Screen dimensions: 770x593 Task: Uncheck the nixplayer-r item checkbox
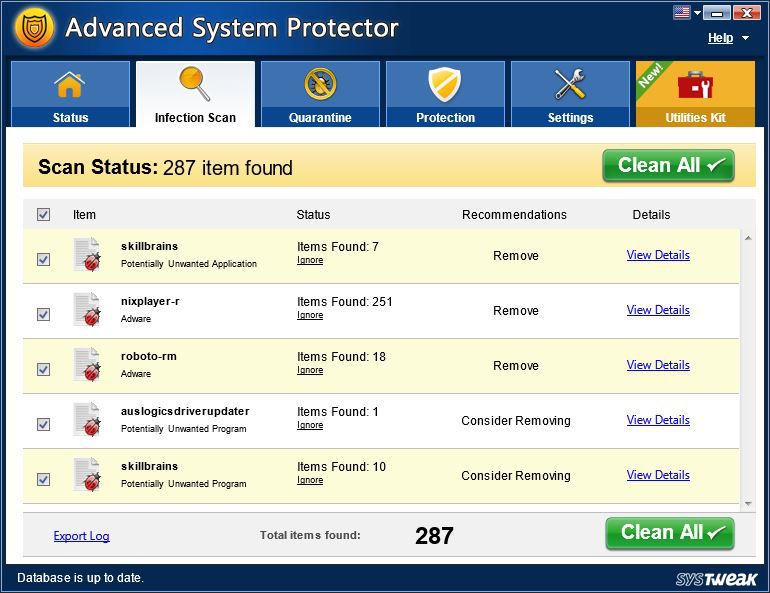click(43, 314)
